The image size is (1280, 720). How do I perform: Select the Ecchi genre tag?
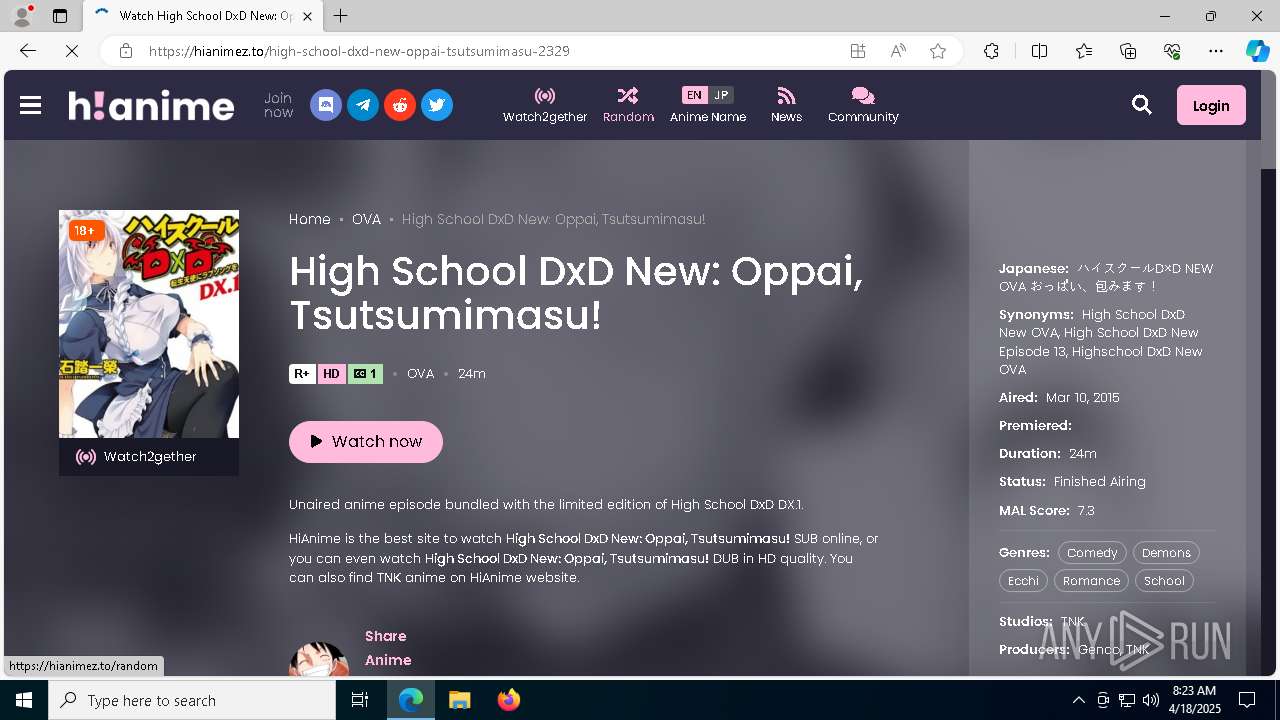[1023, 581]
